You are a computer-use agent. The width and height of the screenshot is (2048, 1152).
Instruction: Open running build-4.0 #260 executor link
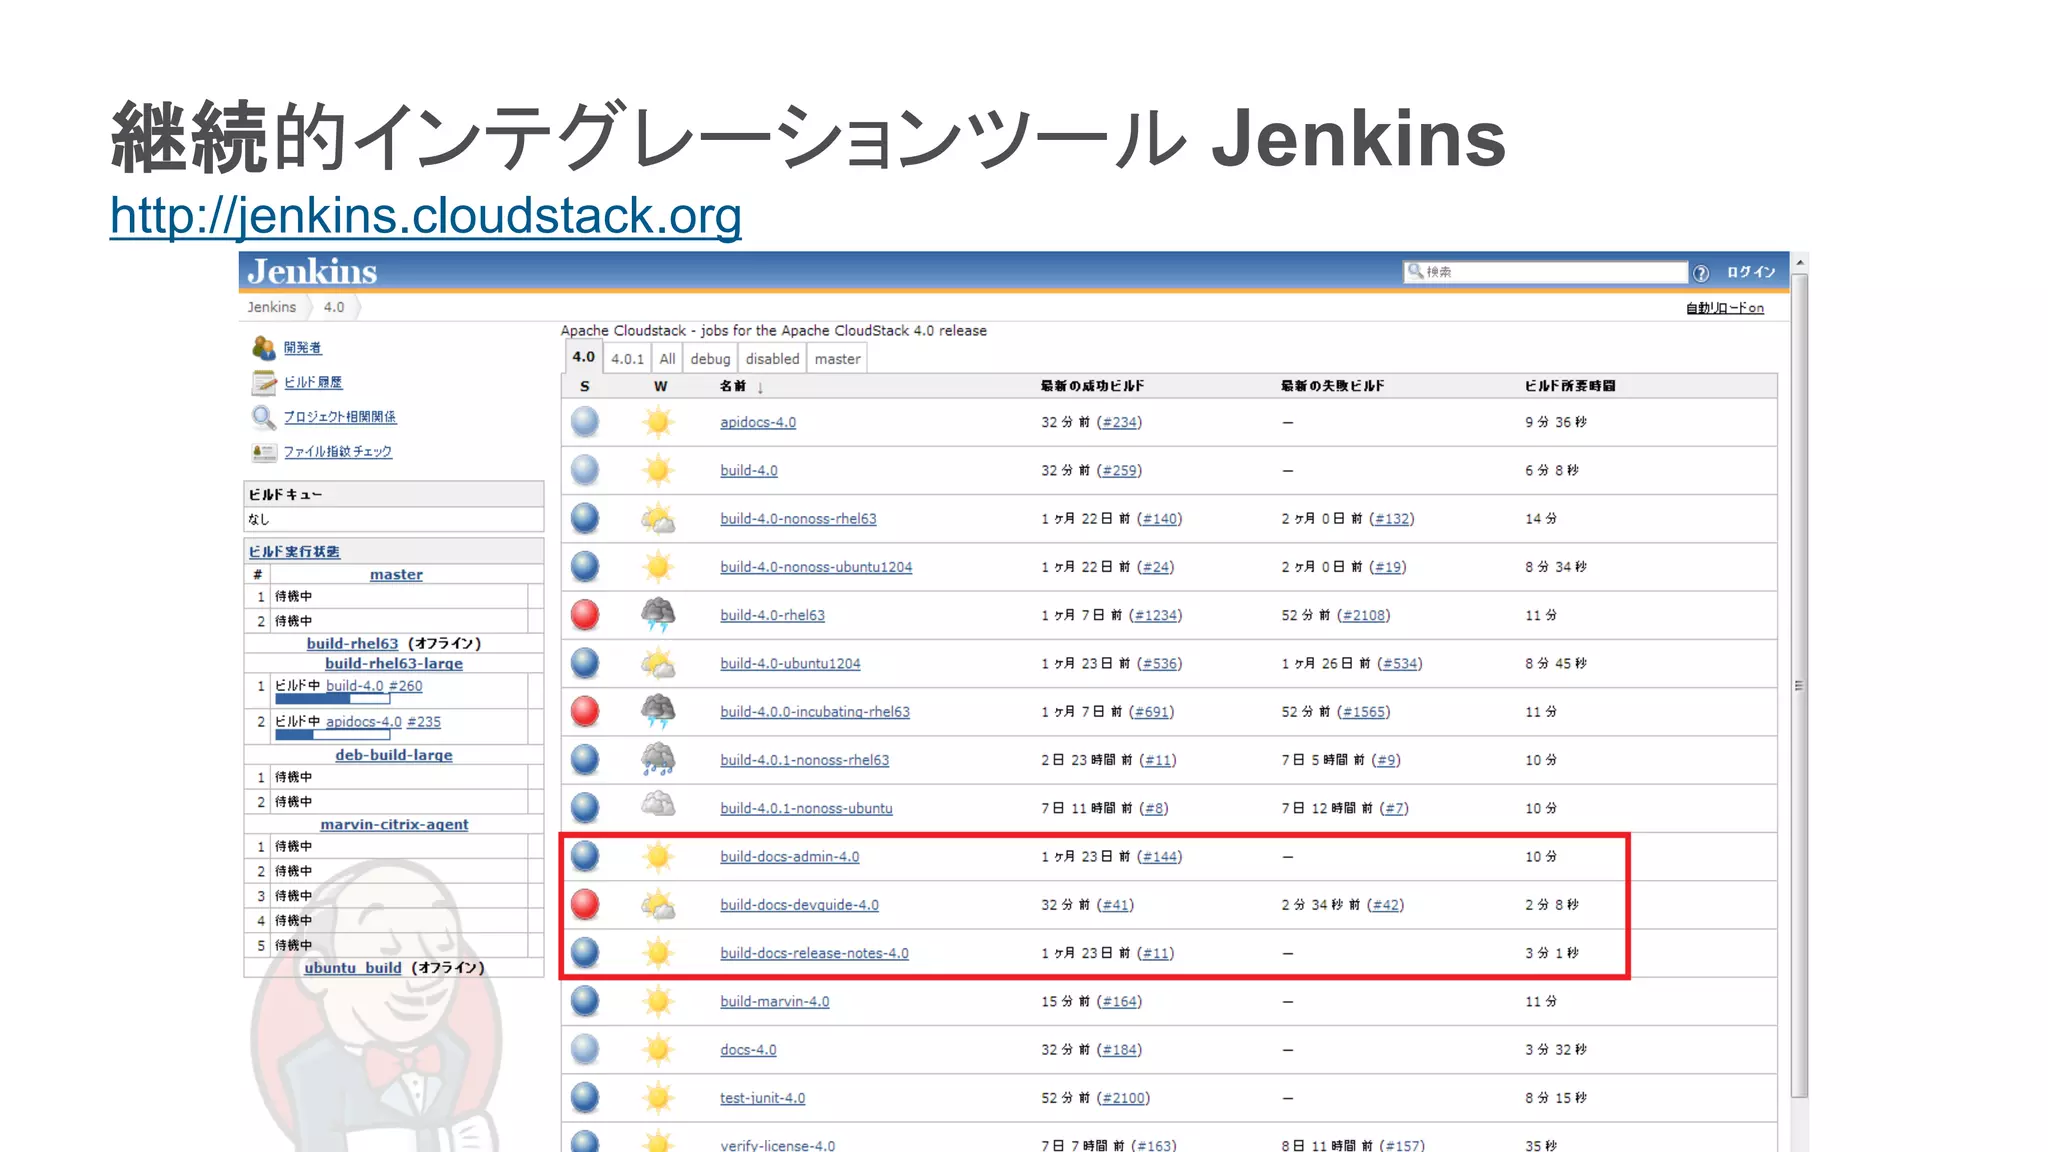[x=374, y=686]
